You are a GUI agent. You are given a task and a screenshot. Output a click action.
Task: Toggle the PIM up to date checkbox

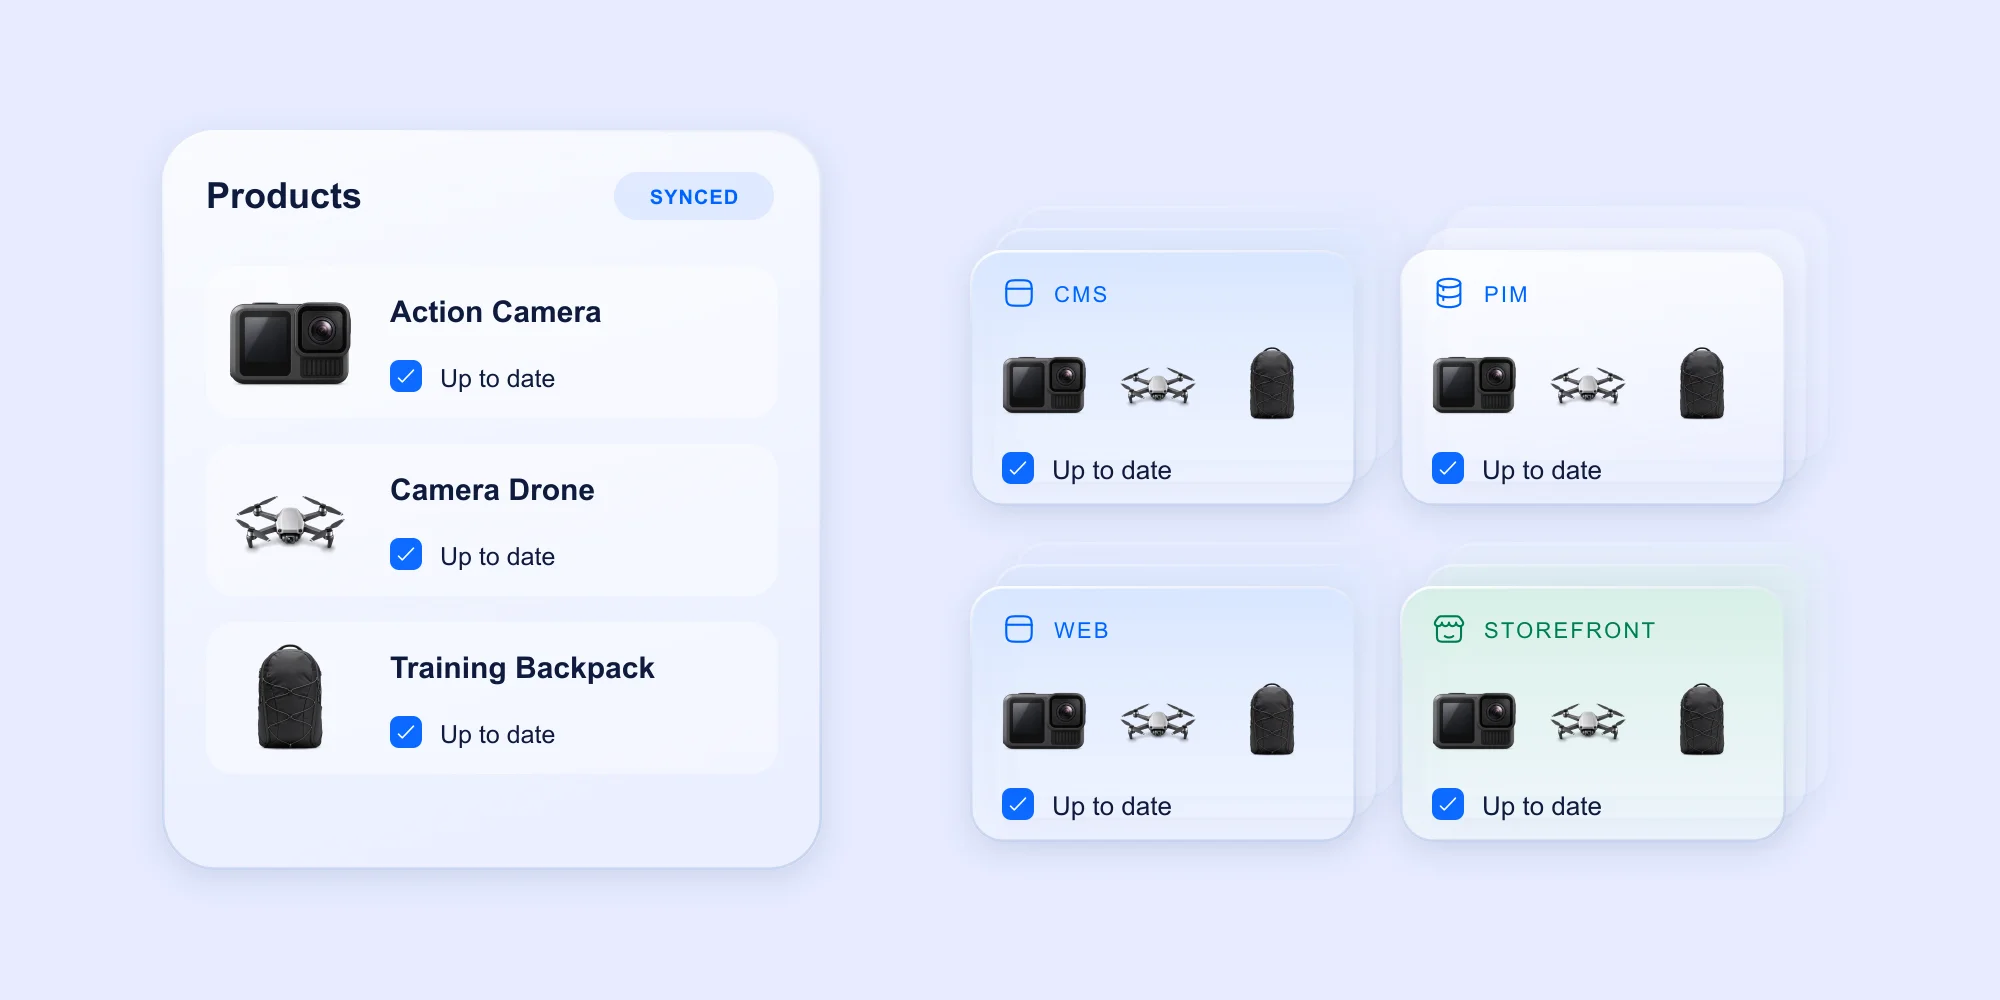pyautogui.click(x=1448, y=469)
